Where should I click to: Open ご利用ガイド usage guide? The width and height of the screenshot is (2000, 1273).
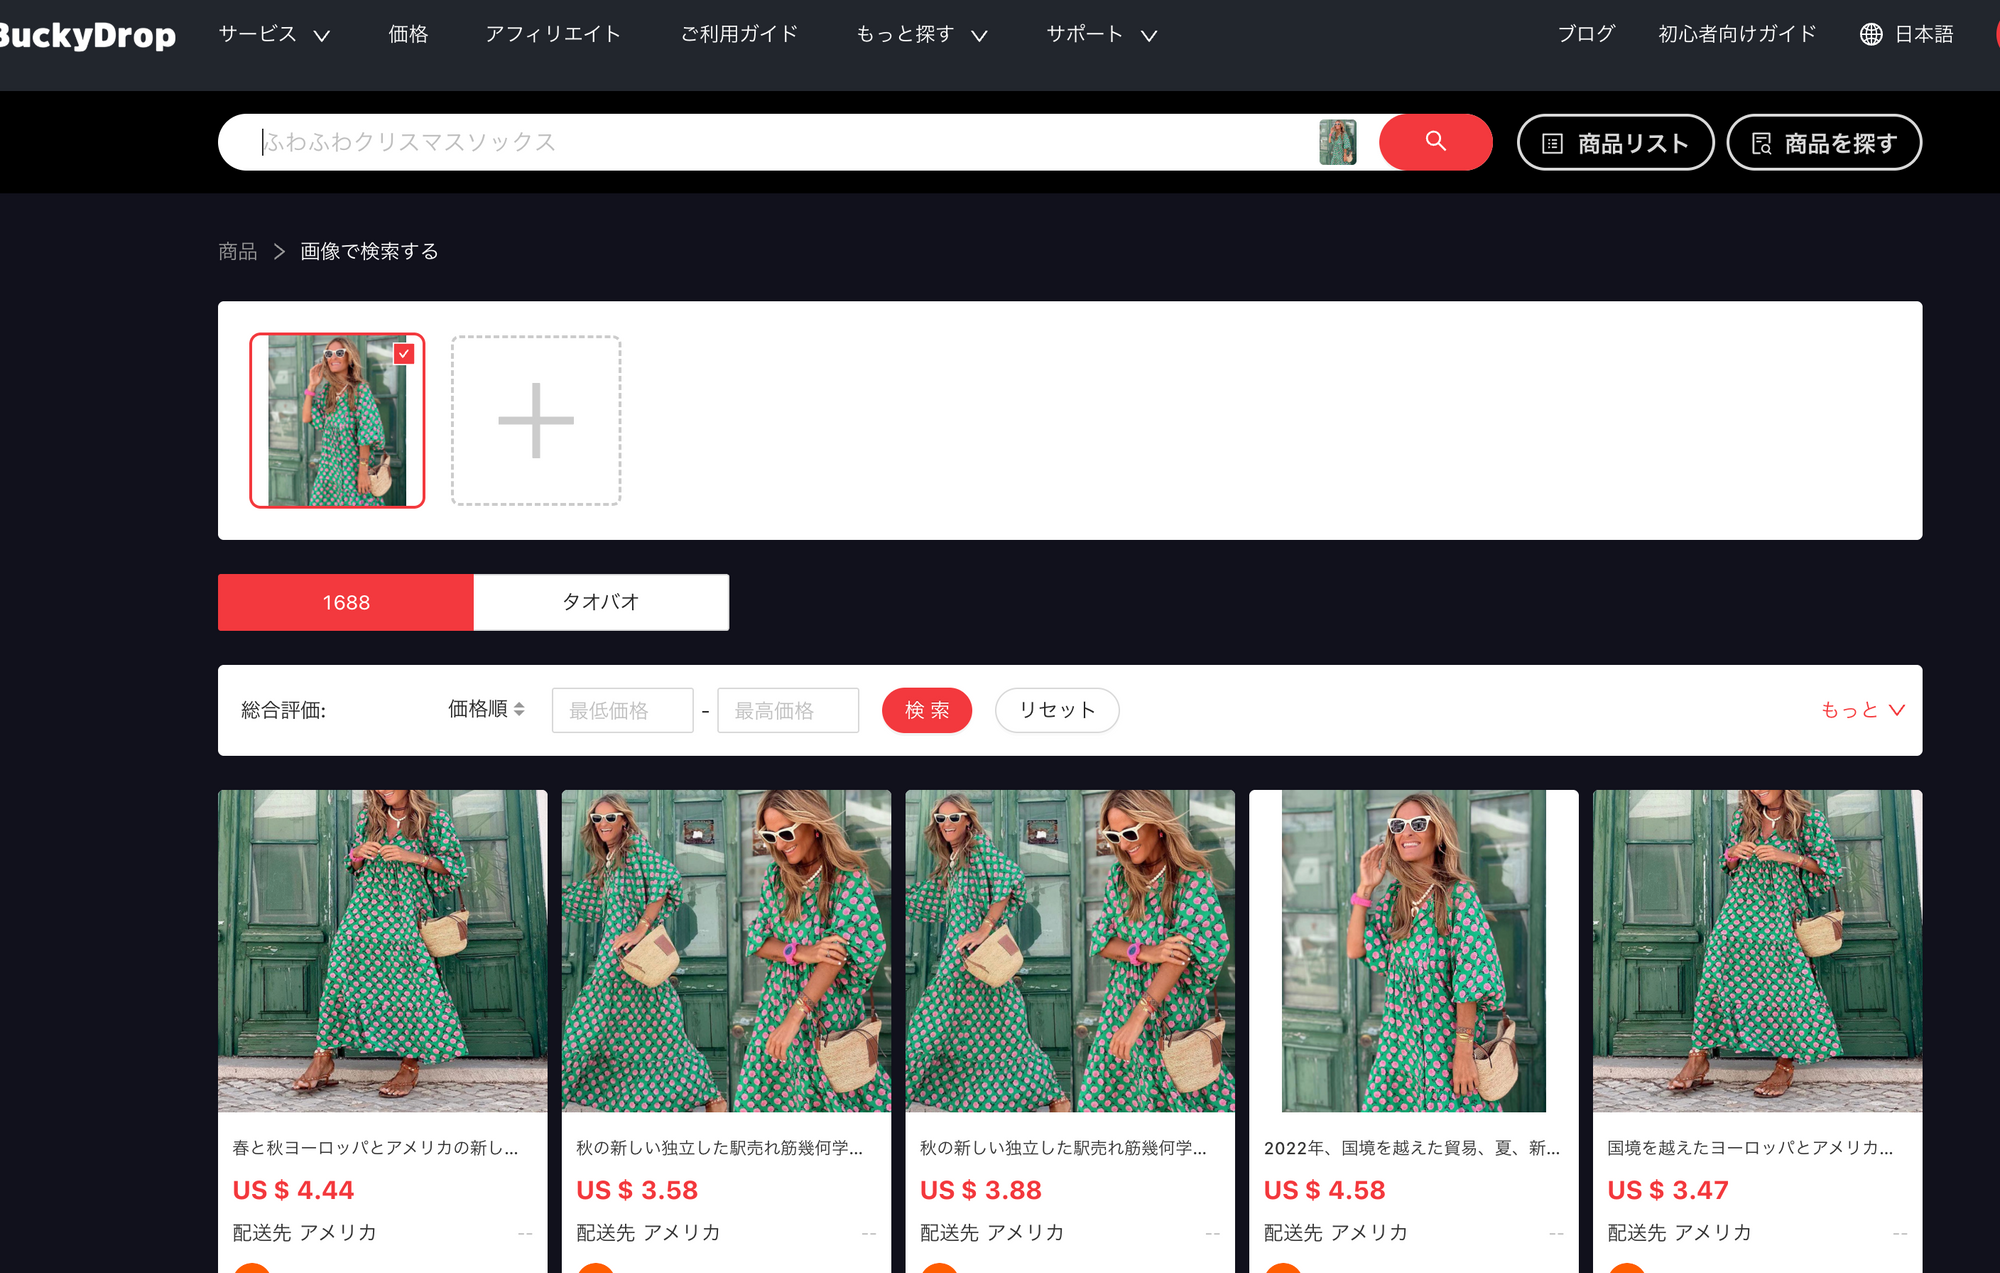[739, 34]
